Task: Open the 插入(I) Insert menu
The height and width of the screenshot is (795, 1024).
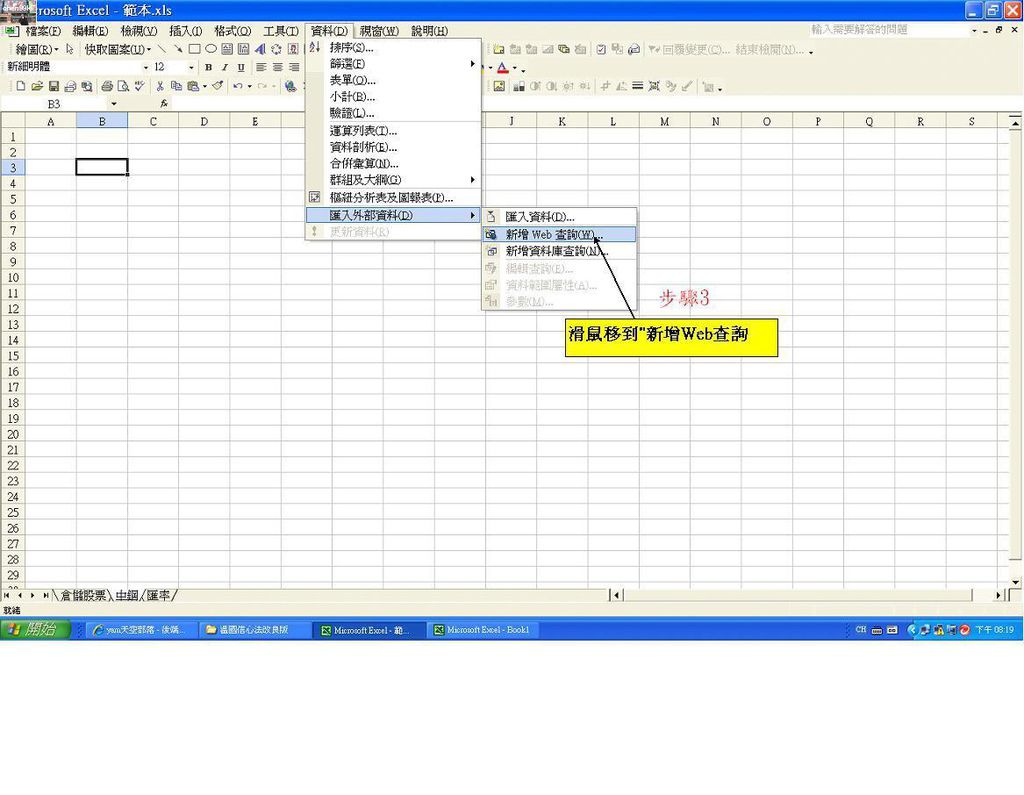Action: click(x=185, y=31)
